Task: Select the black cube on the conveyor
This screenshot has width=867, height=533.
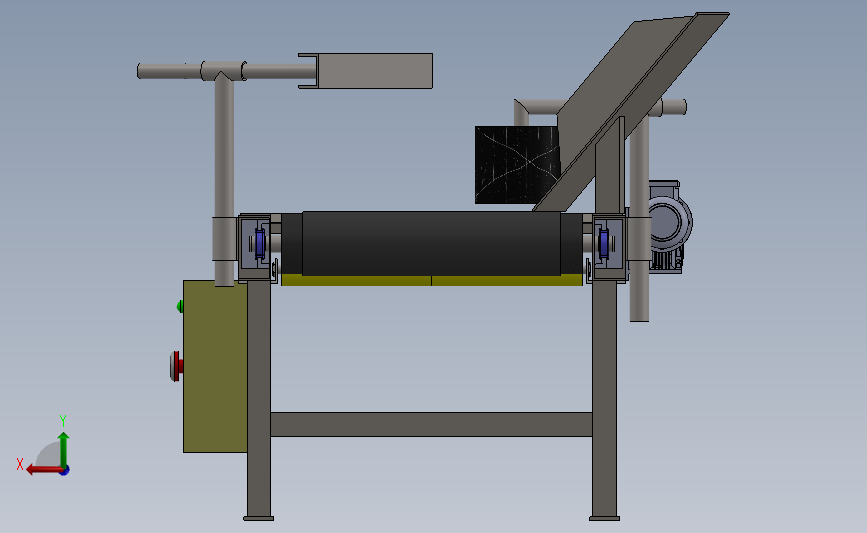Action: click(518, 165)
